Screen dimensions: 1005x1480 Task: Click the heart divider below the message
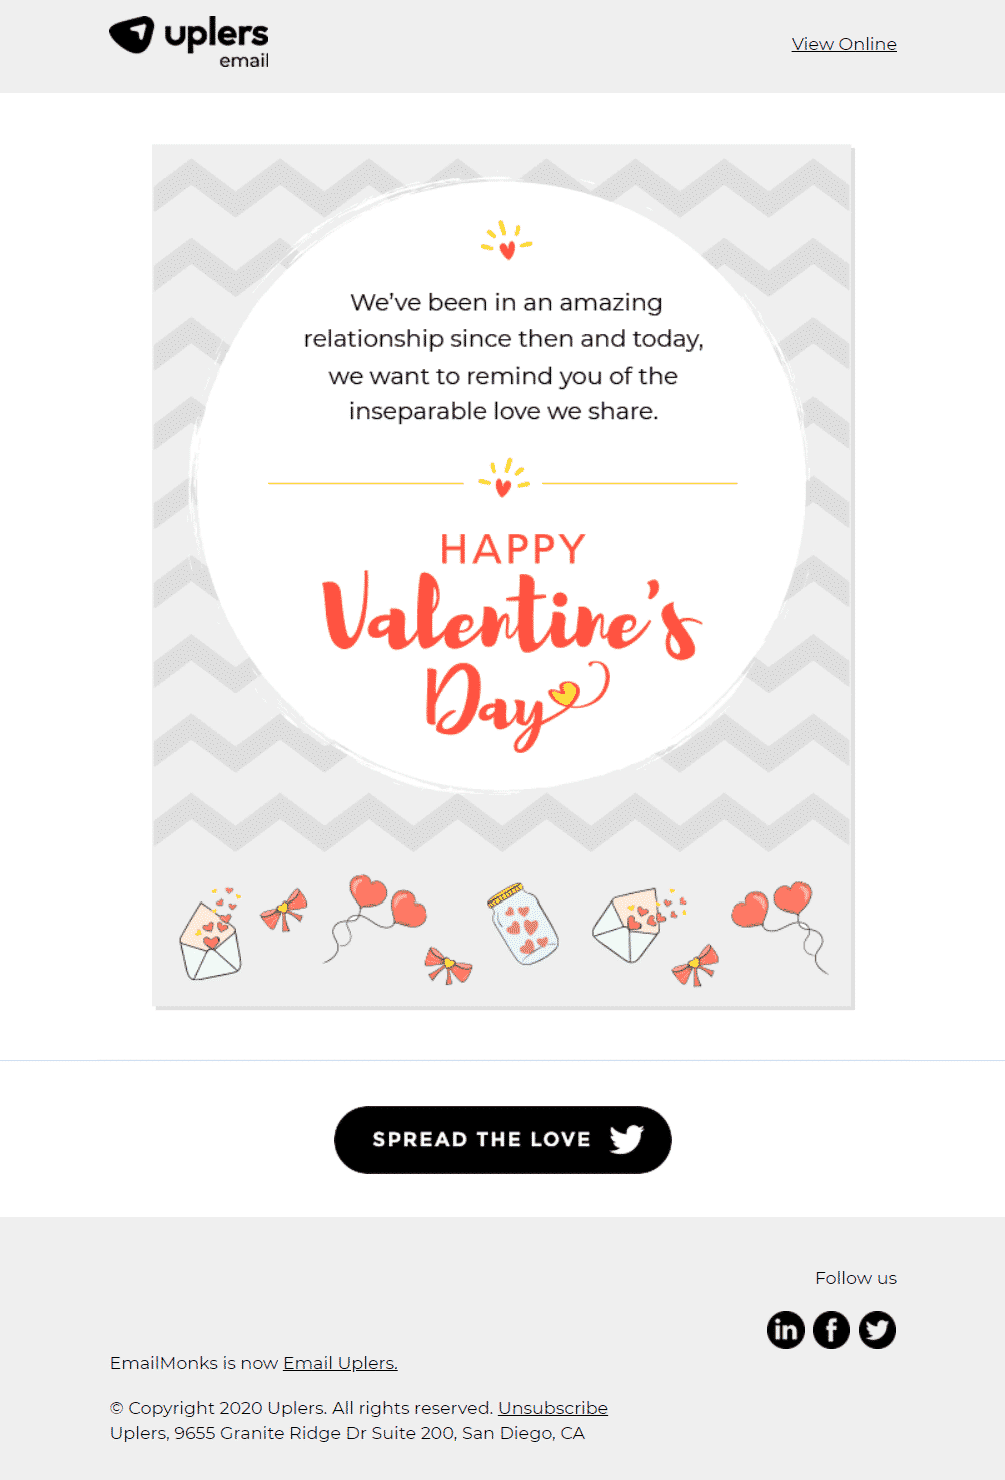tap(503, 478)
